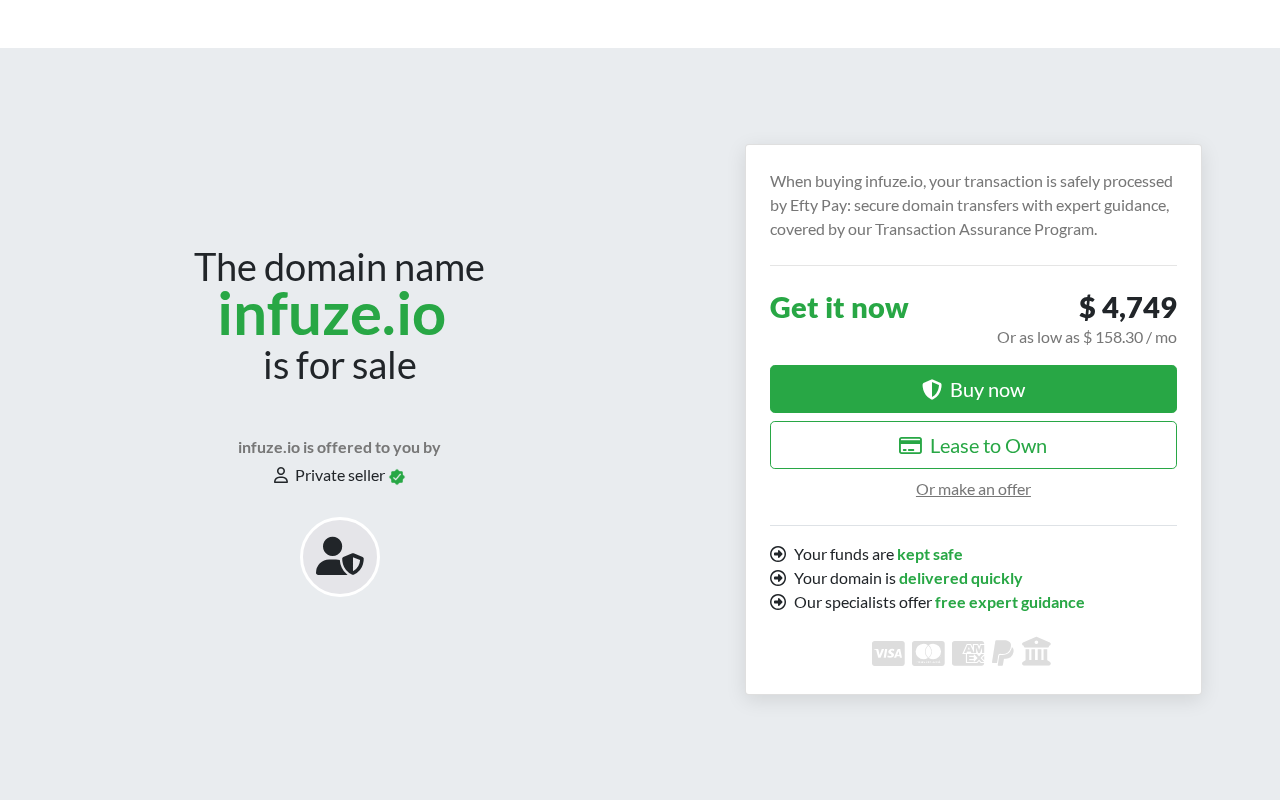The image size is (1280, 800).
Task: Click the bank transfer icon
Action: 1036,652
